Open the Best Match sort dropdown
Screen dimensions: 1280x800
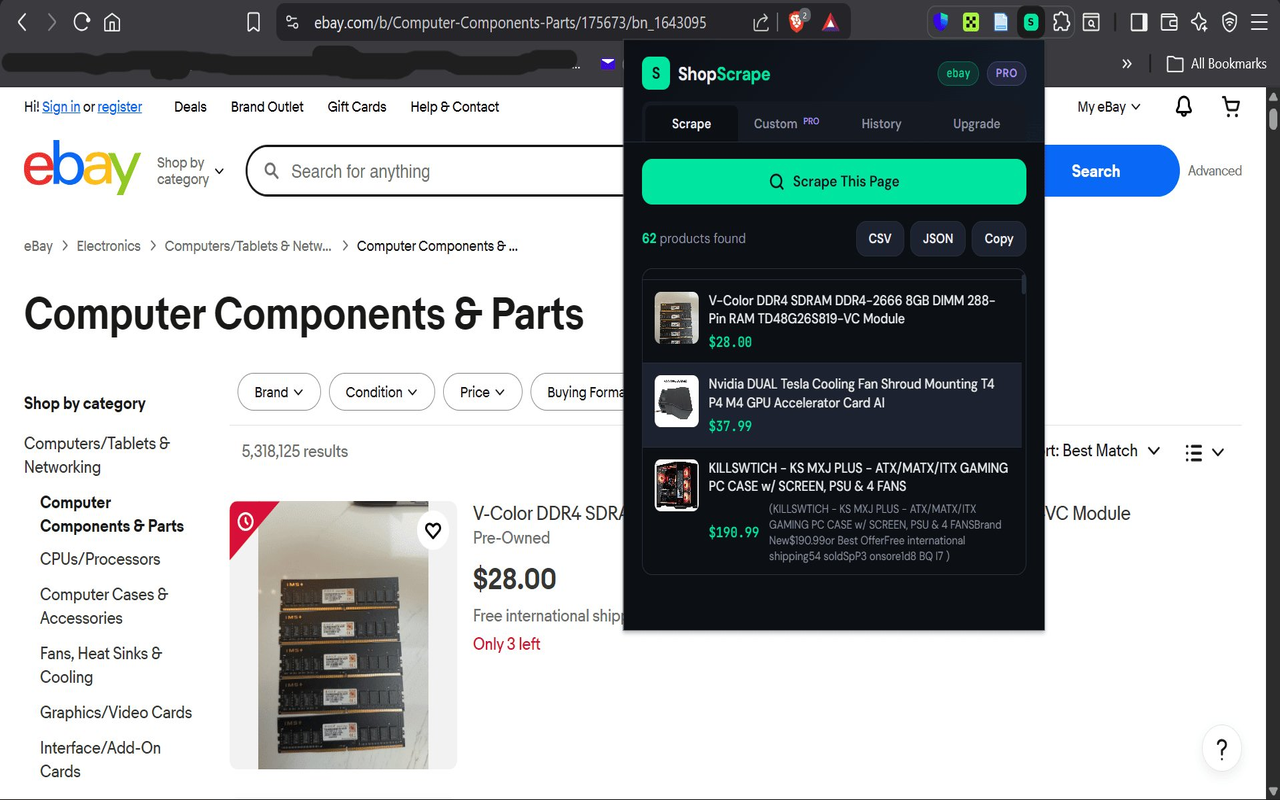[1103, 451]
